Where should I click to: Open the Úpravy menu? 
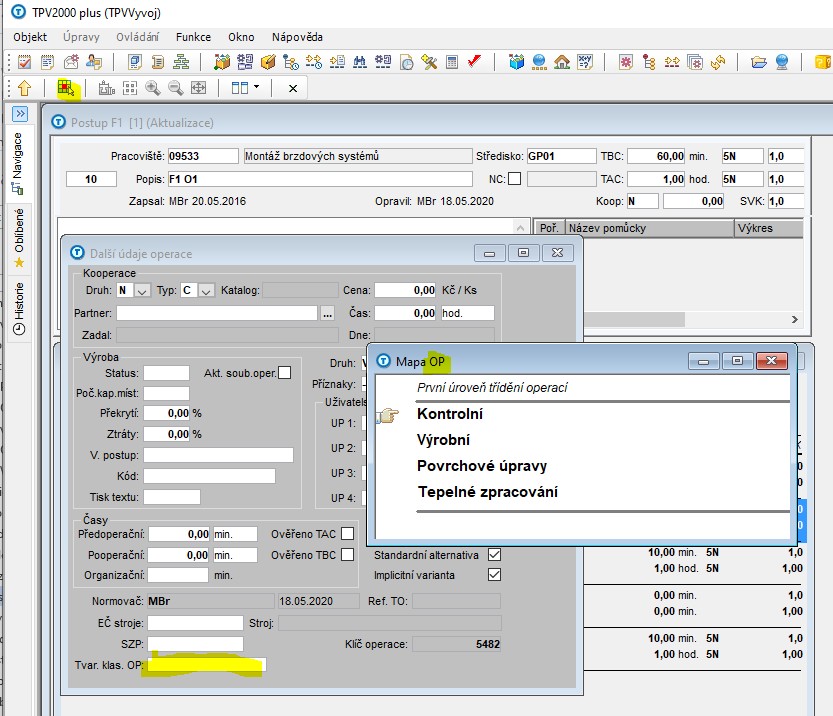pyautogui.click(x=81, y=37)
